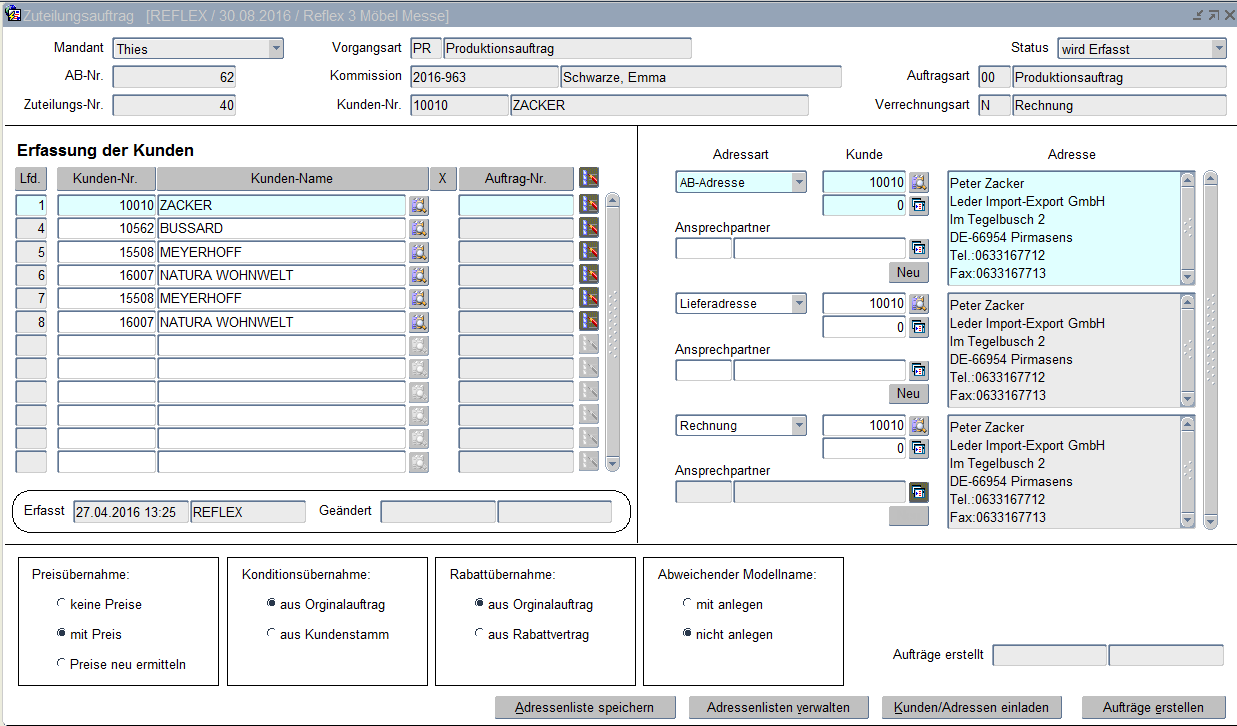Click the icon in the Auftrag-Nr. column header
Screen dimensions: 1237x726
(x=589, y=178)
